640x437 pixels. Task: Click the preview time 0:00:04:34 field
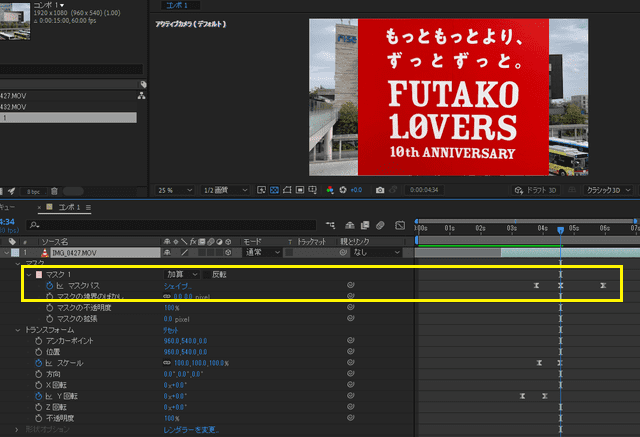coord(424,190)
